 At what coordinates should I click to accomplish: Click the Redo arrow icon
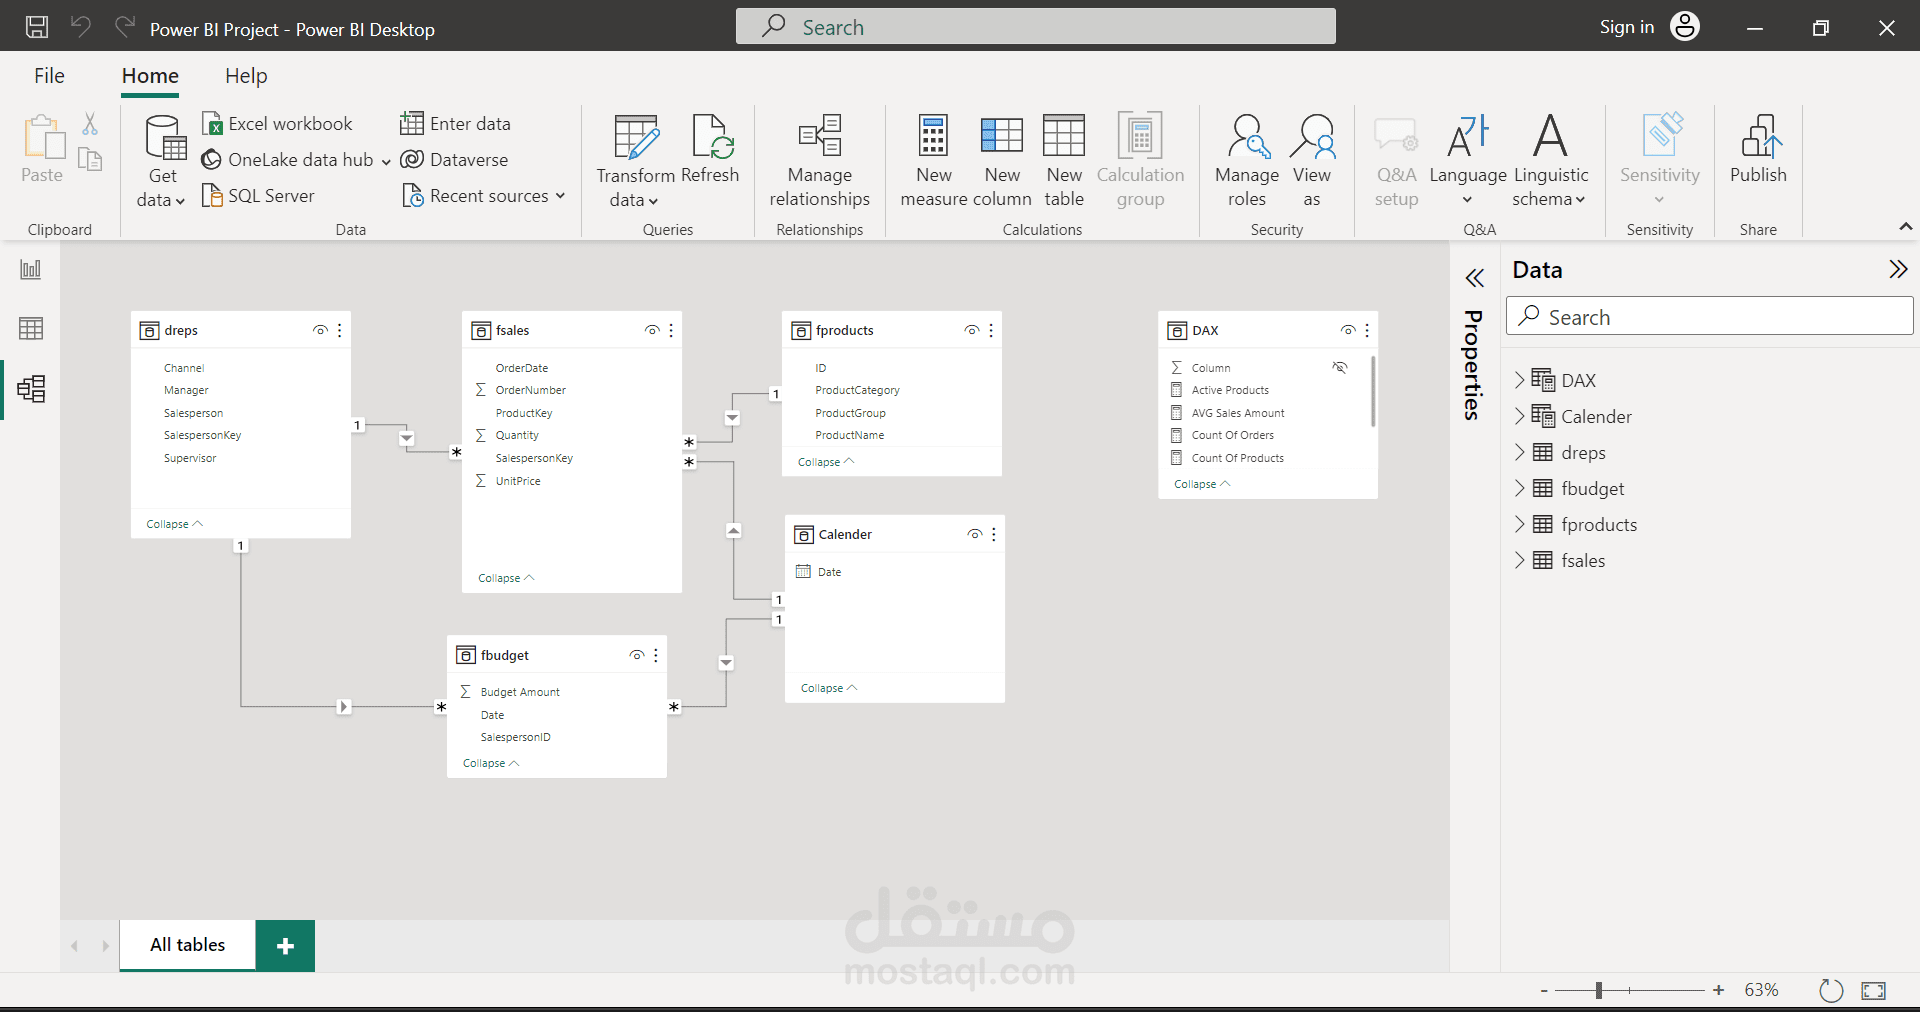(x=124, y=27)
